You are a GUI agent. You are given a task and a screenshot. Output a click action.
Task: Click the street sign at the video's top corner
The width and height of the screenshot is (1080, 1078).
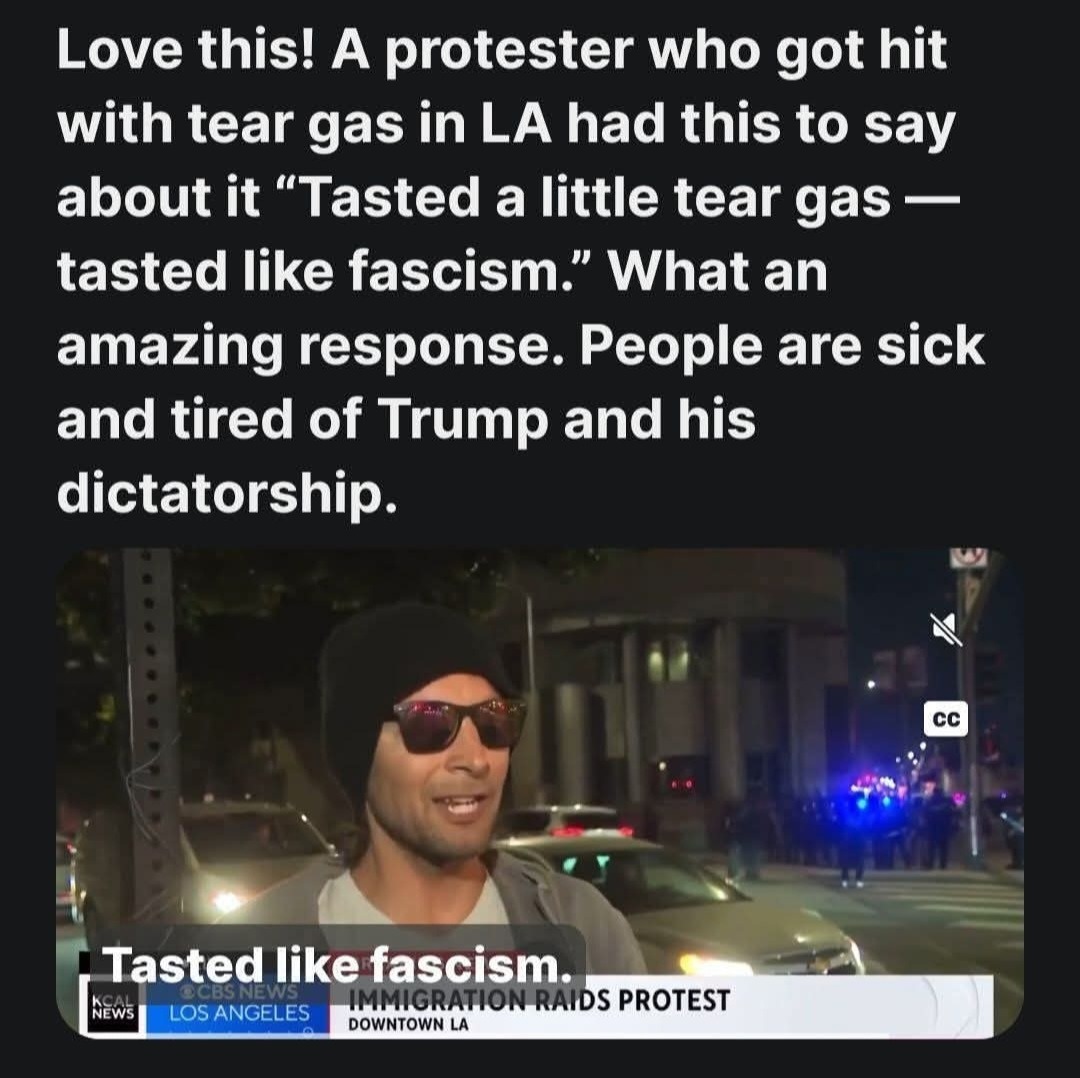pyautogui.click(x=968, y=557)
